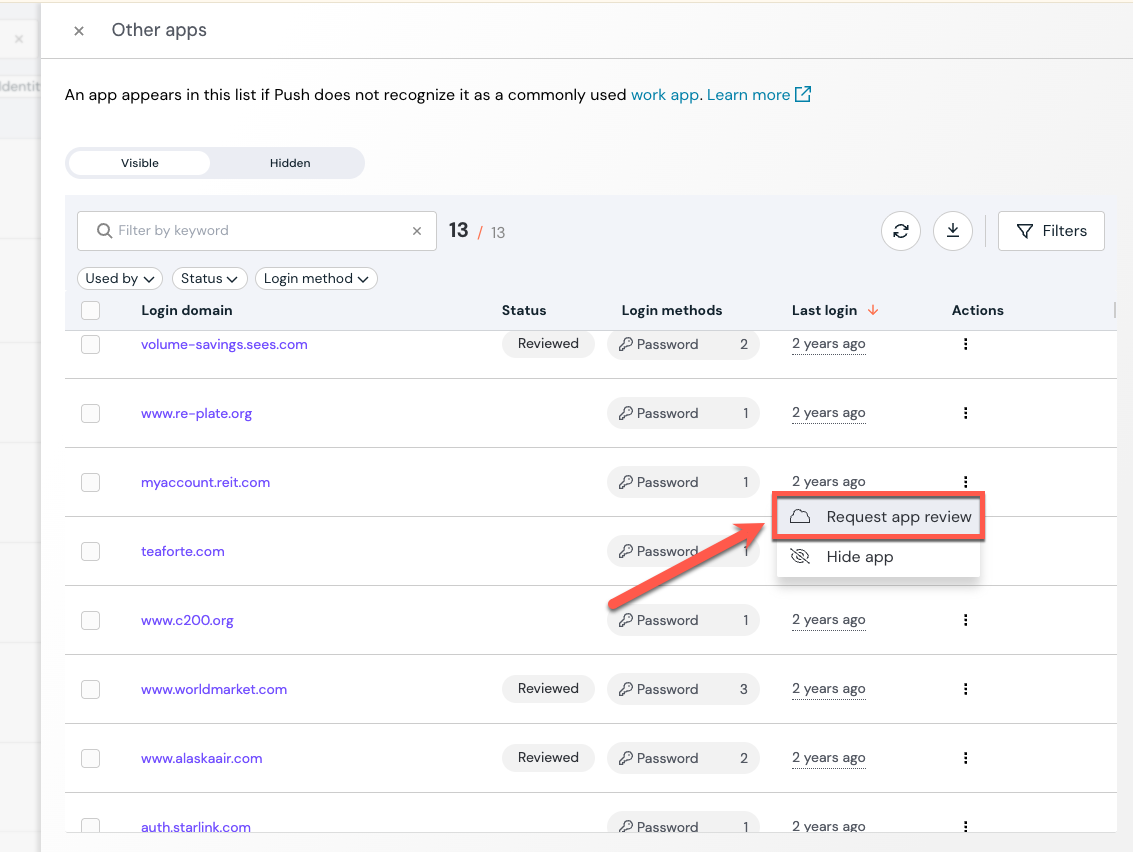Screen dimensions: 1133x852
Task: Switch to the Visible tab
Action: 139,163
